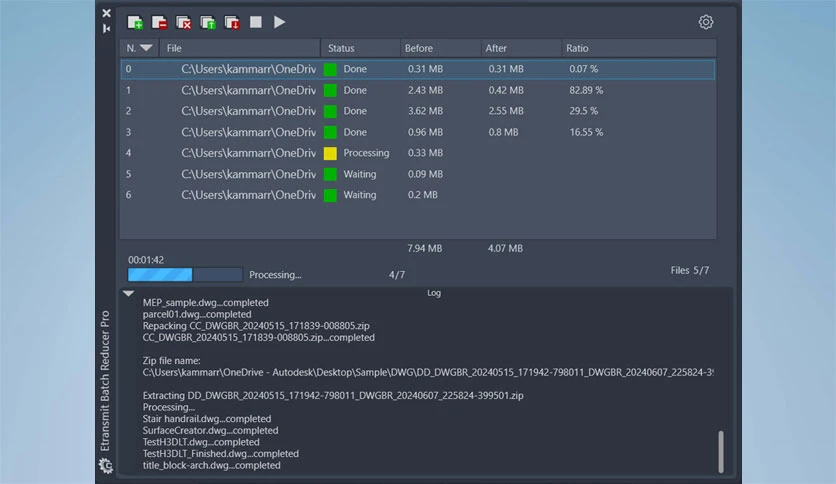Select file path in row 1
Screen dimensions: 836x484
(x=248, y=90)
